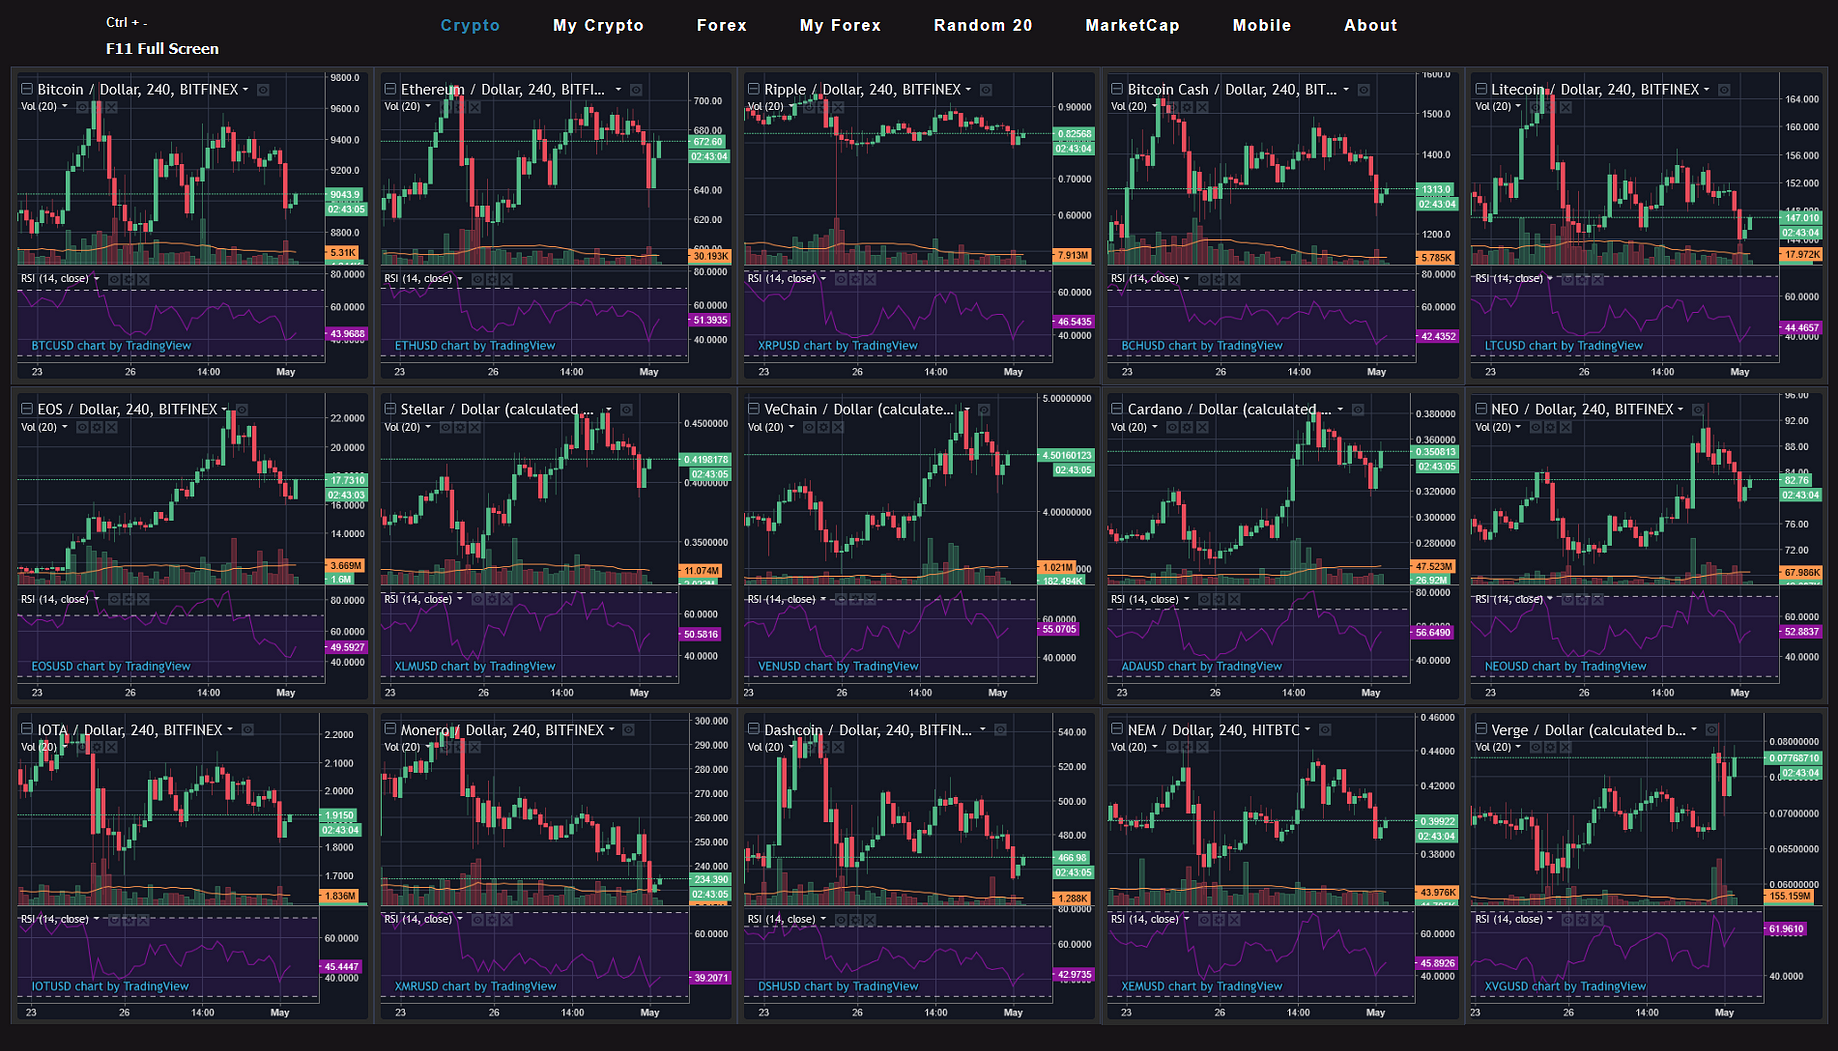Viewport: 1838px width, 1051px height.
Task: Open the Monero / Dollar series dropdown arrow
Action: (x=612, y=730)
